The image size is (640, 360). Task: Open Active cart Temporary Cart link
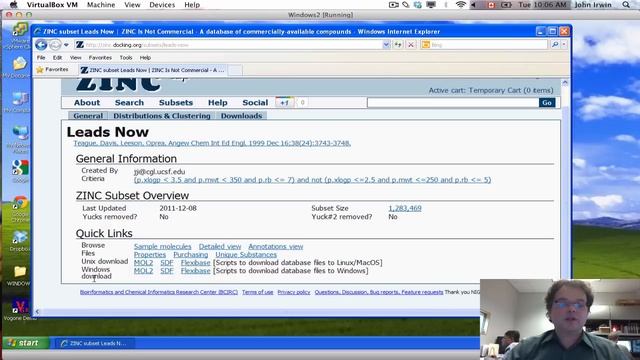(x=491, y=91)
